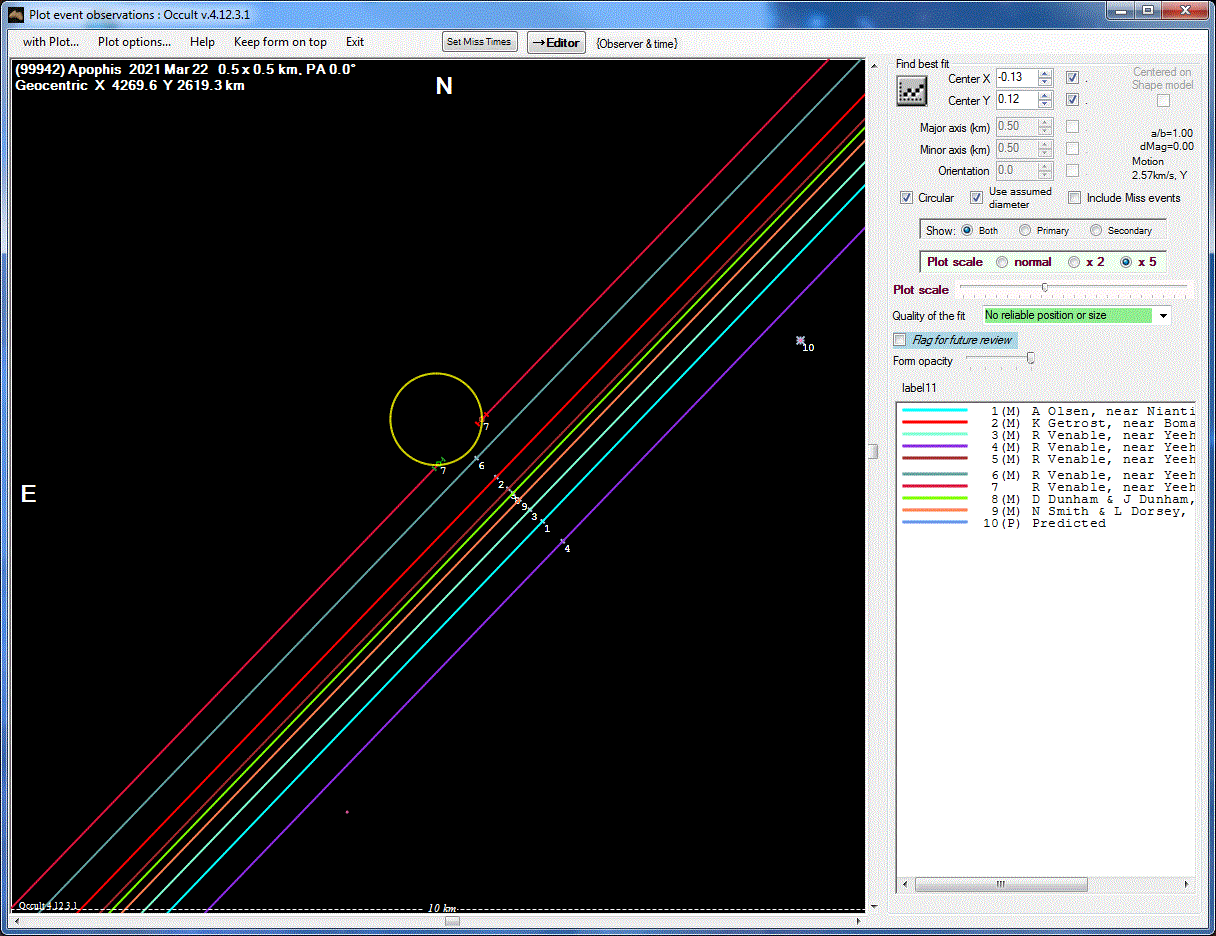Click the plot scrollbar down arrow
Image resolution: width=1216 pixels, height=936 pixels.
pyautogui.click(x=872, y=906)
